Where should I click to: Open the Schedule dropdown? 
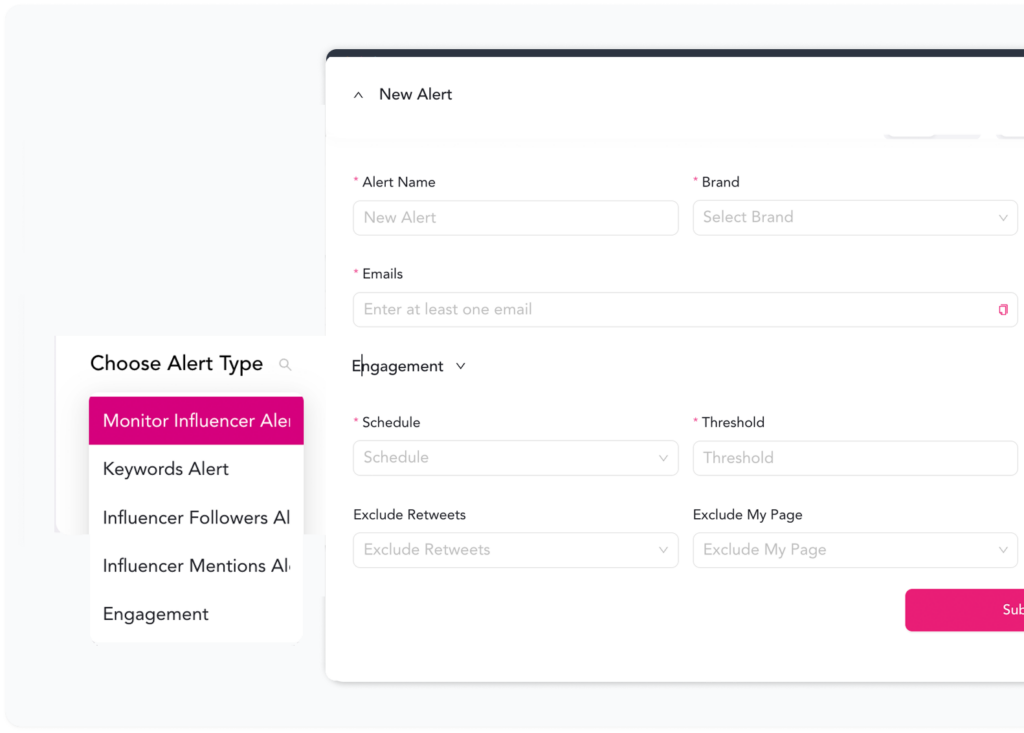pos(515,457)
